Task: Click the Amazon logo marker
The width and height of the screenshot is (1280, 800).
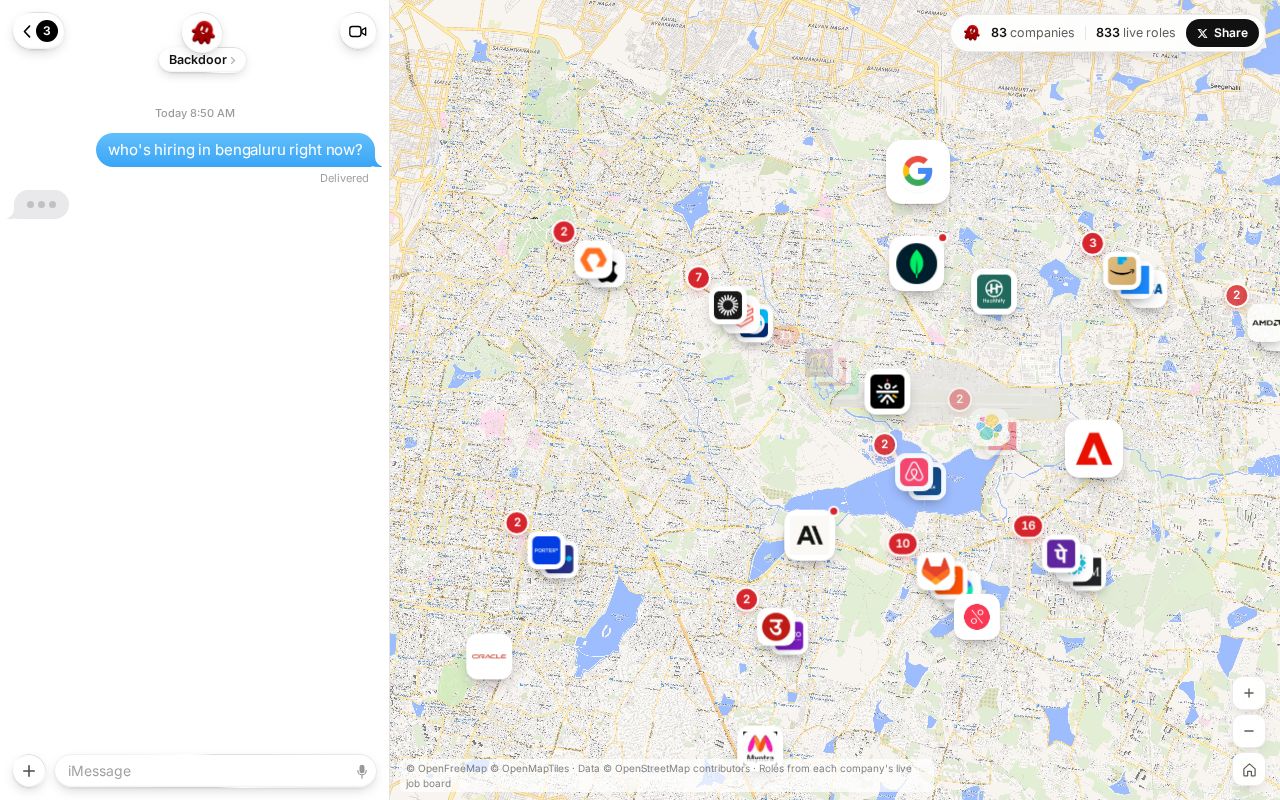Action: pyautogui.click(x=1122, y=271)
